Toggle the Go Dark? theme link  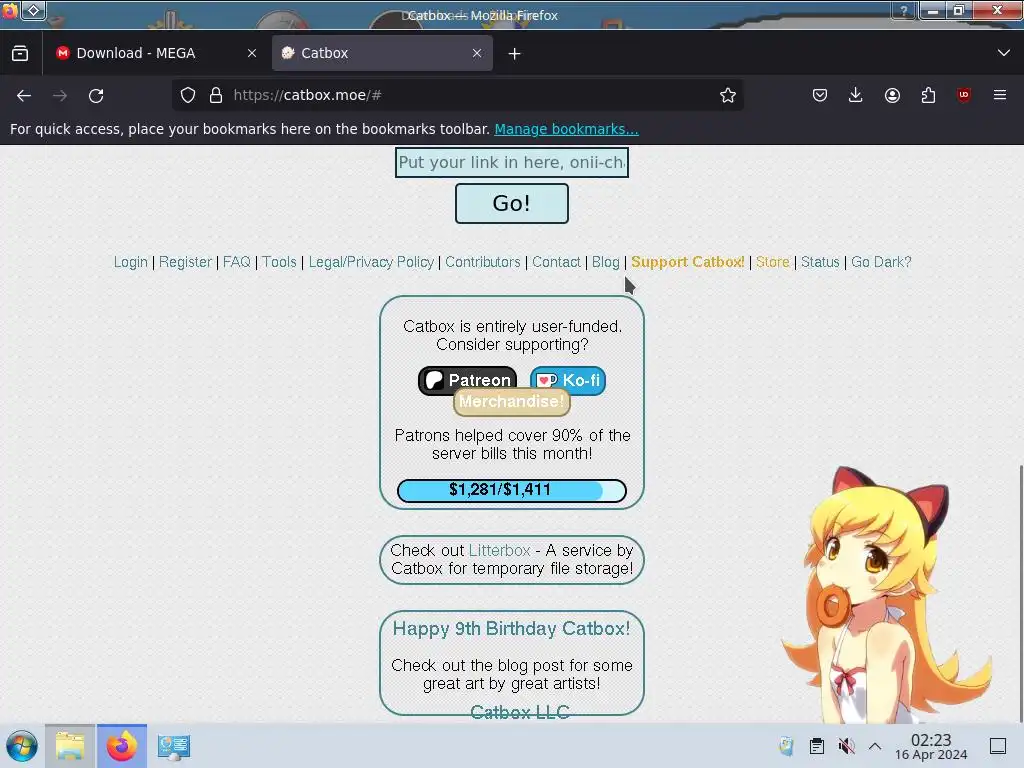(881, 262)
